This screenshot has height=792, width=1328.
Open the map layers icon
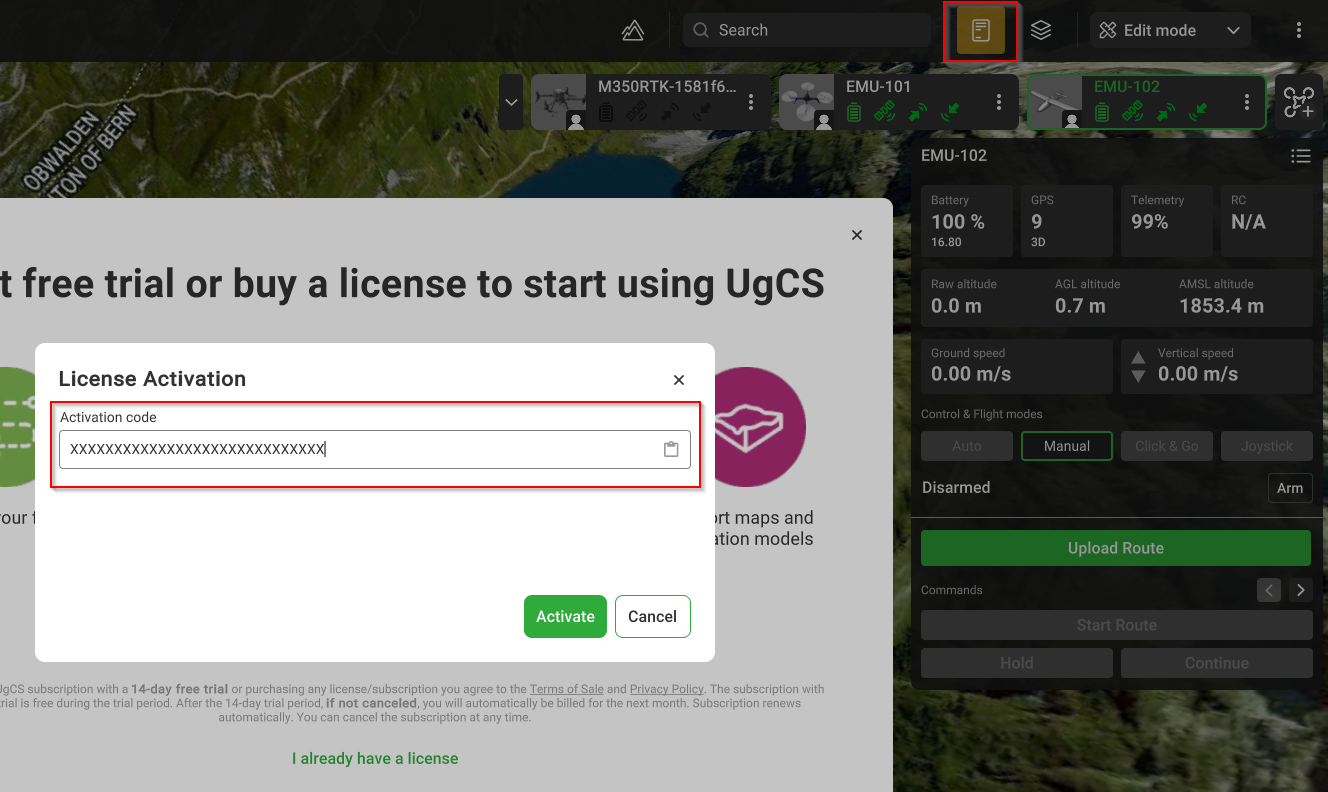point(1041,31)
